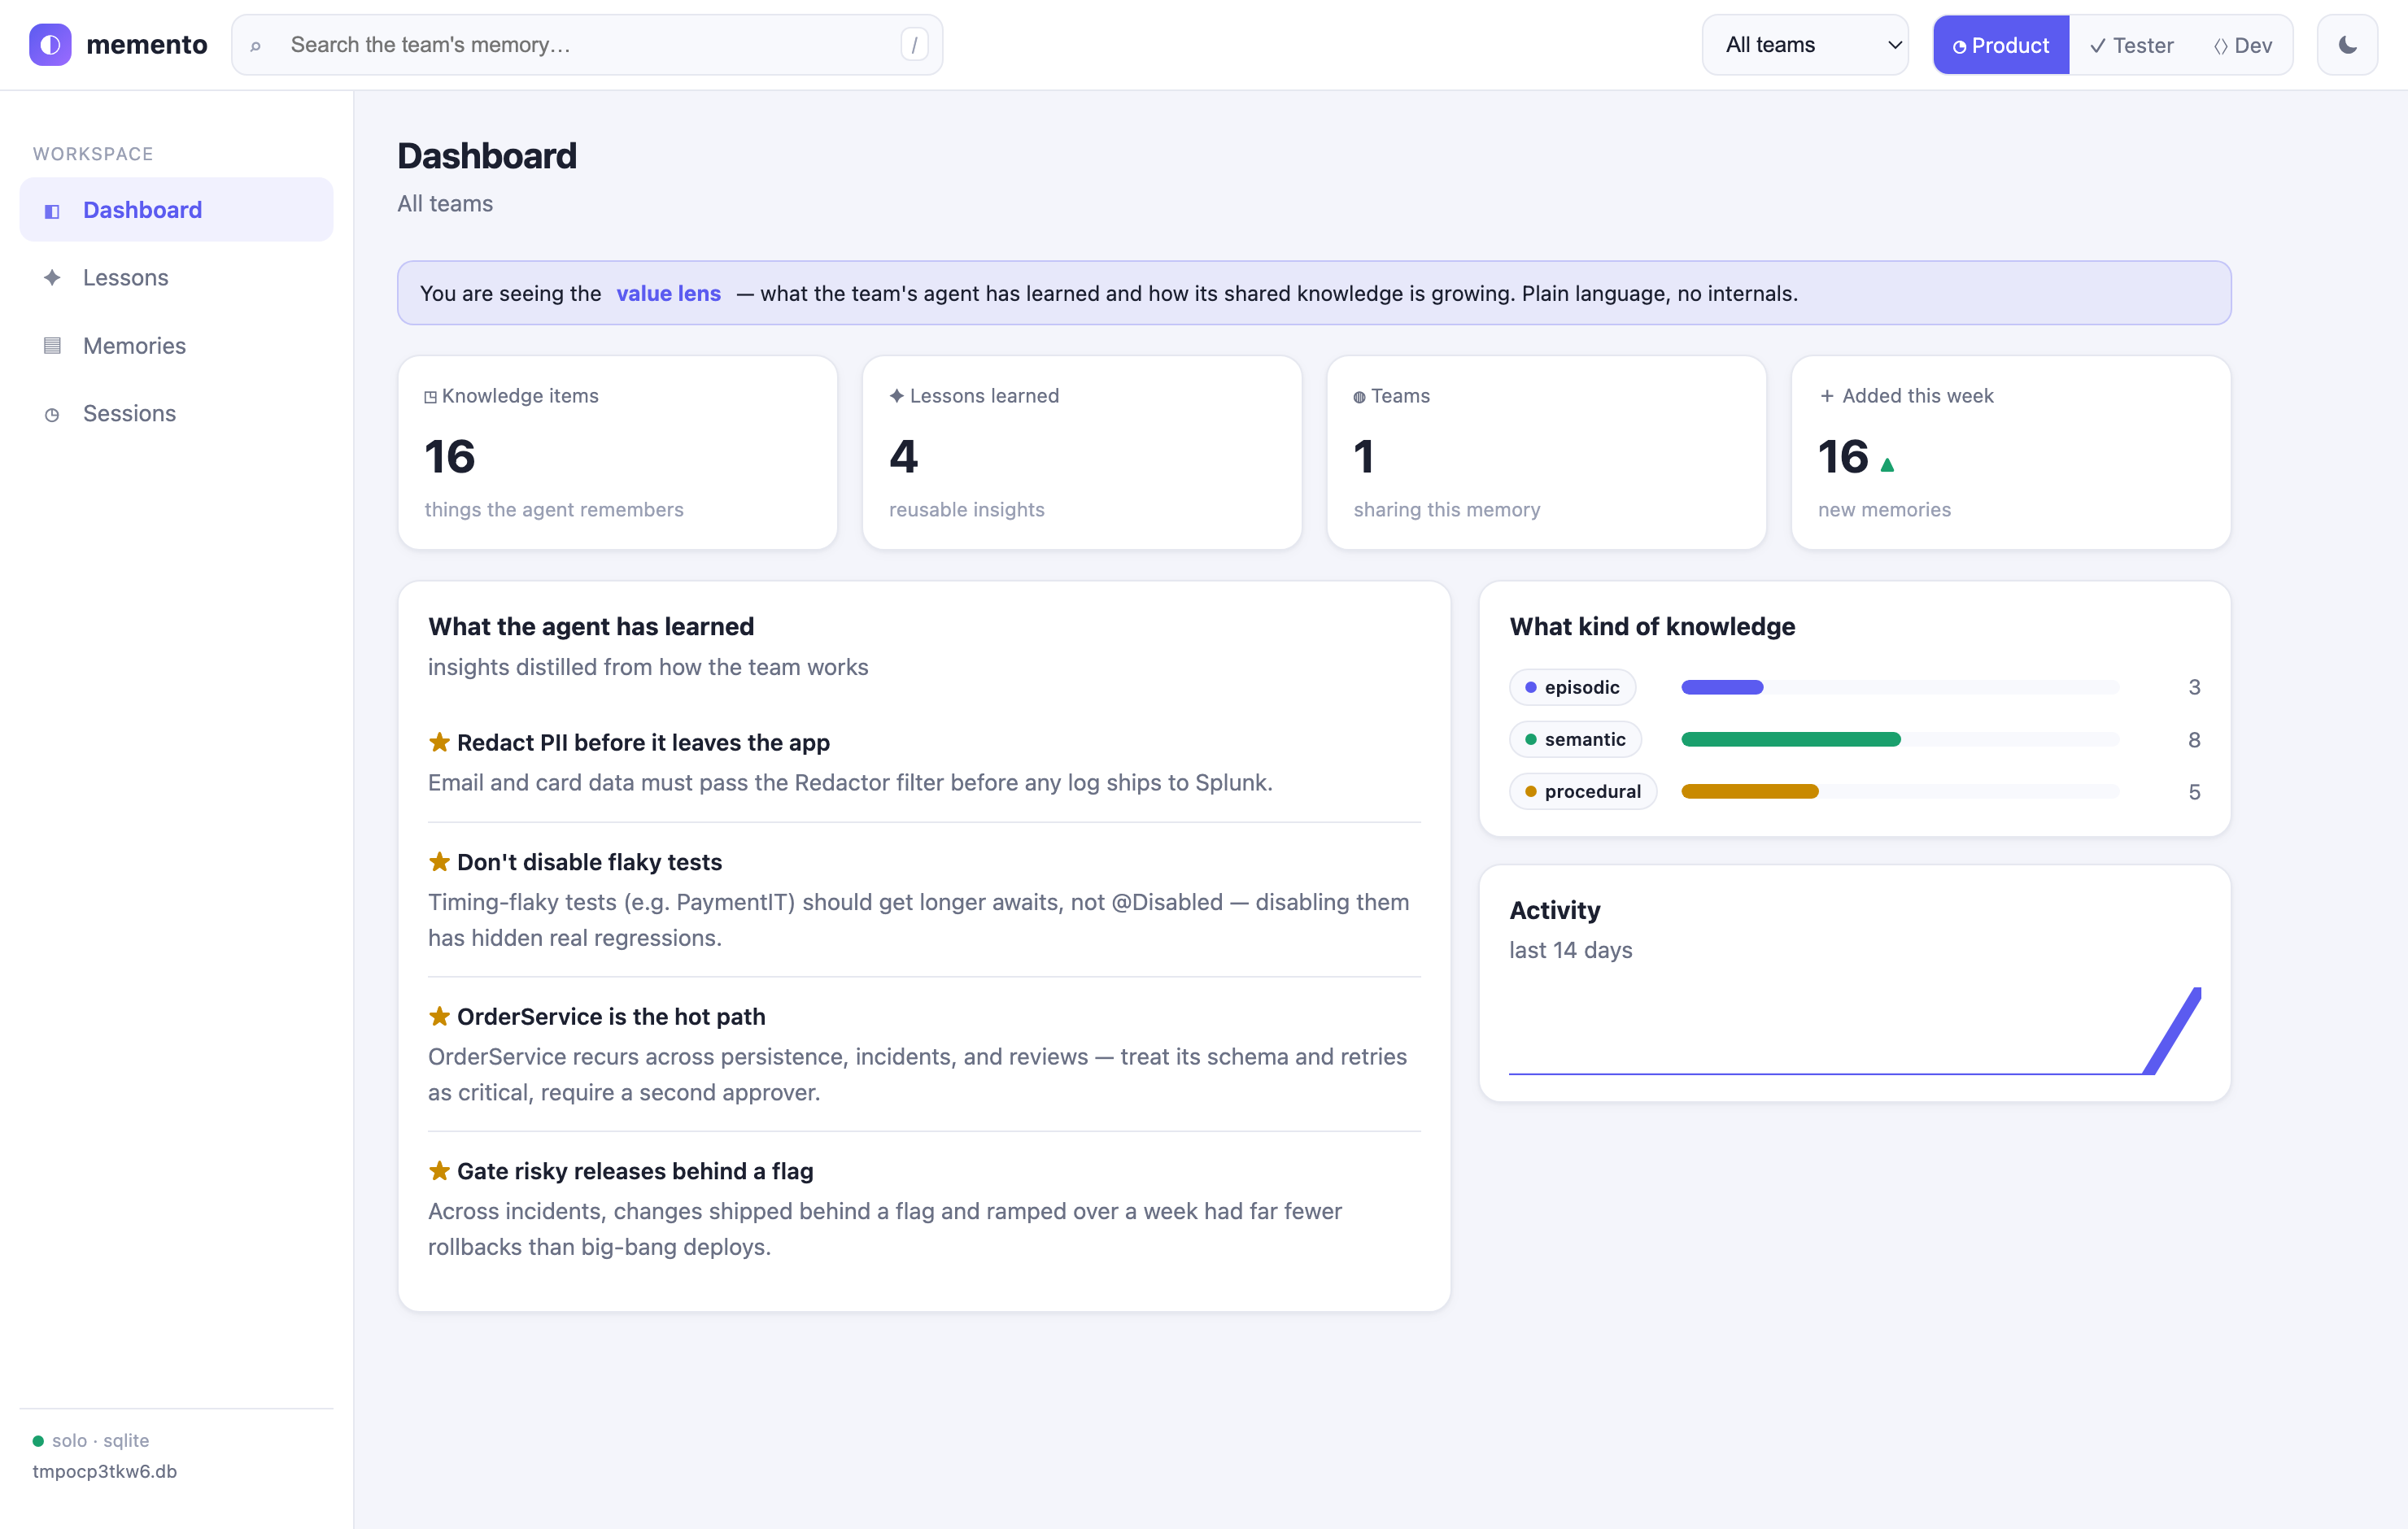2408x1529 pixels.
Task: Click the Added this week 16 value
Action: (x=1842, y=457)
